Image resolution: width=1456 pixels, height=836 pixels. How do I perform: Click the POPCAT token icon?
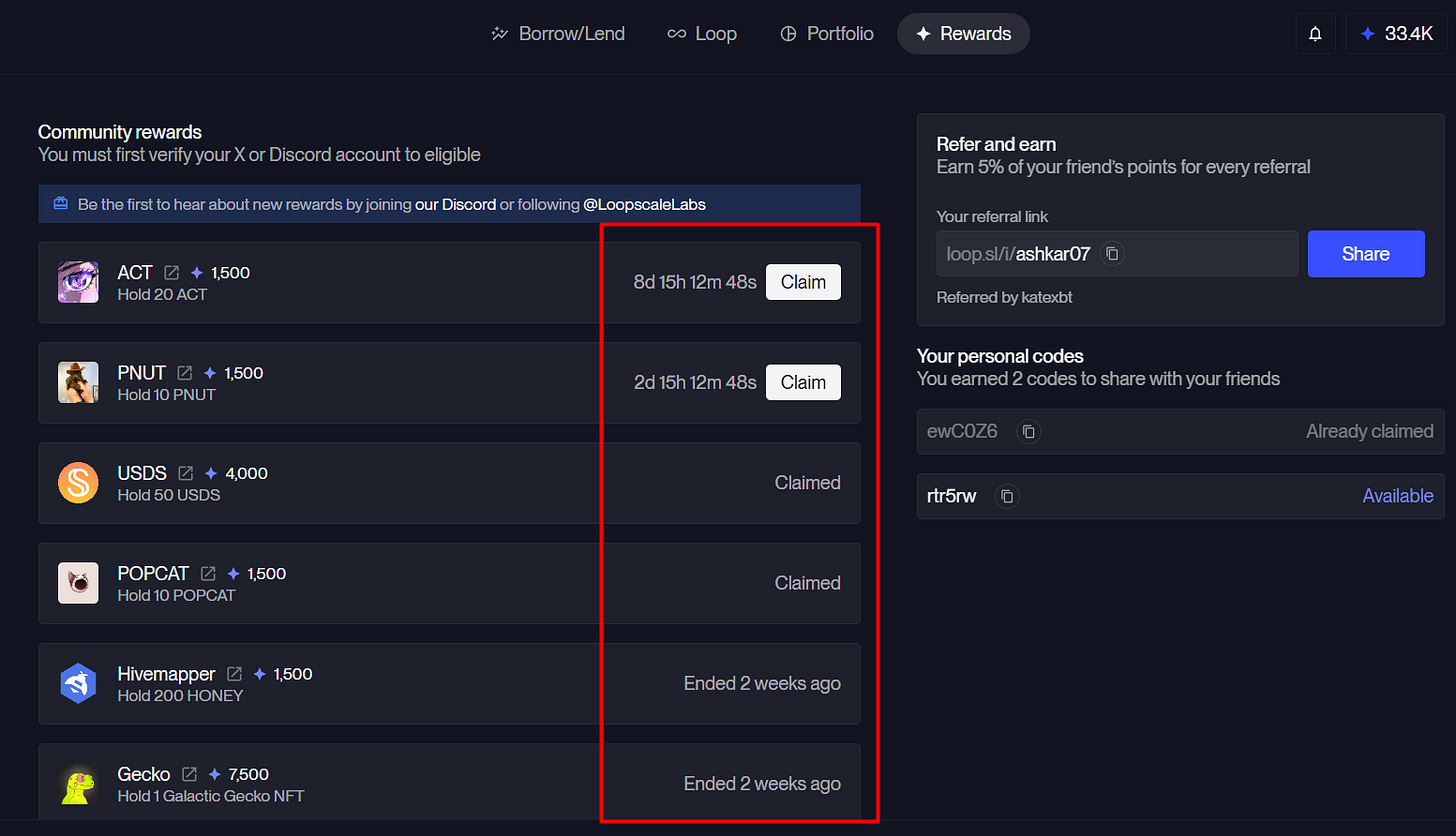[78, 583]
